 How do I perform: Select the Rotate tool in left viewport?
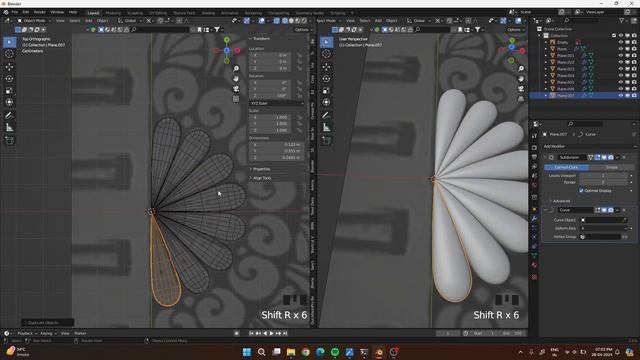(x=9, y=78)
